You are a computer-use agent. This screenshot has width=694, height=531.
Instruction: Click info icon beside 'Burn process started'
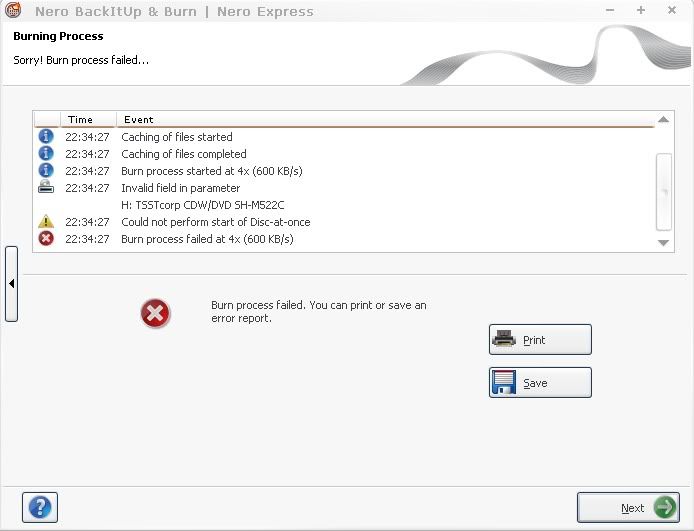(x=46, y=170)
